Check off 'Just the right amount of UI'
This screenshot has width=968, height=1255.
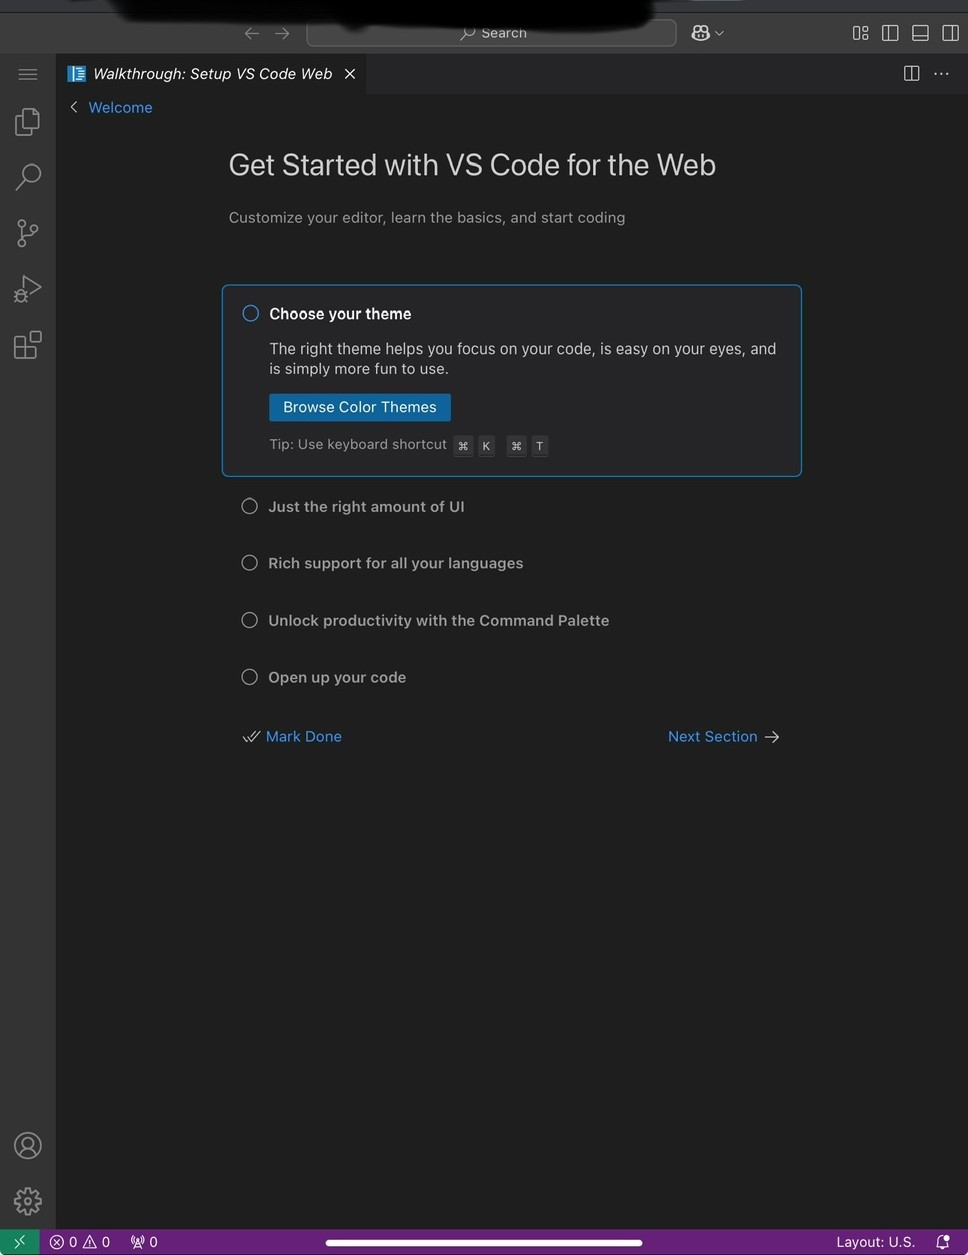point(250,507)
